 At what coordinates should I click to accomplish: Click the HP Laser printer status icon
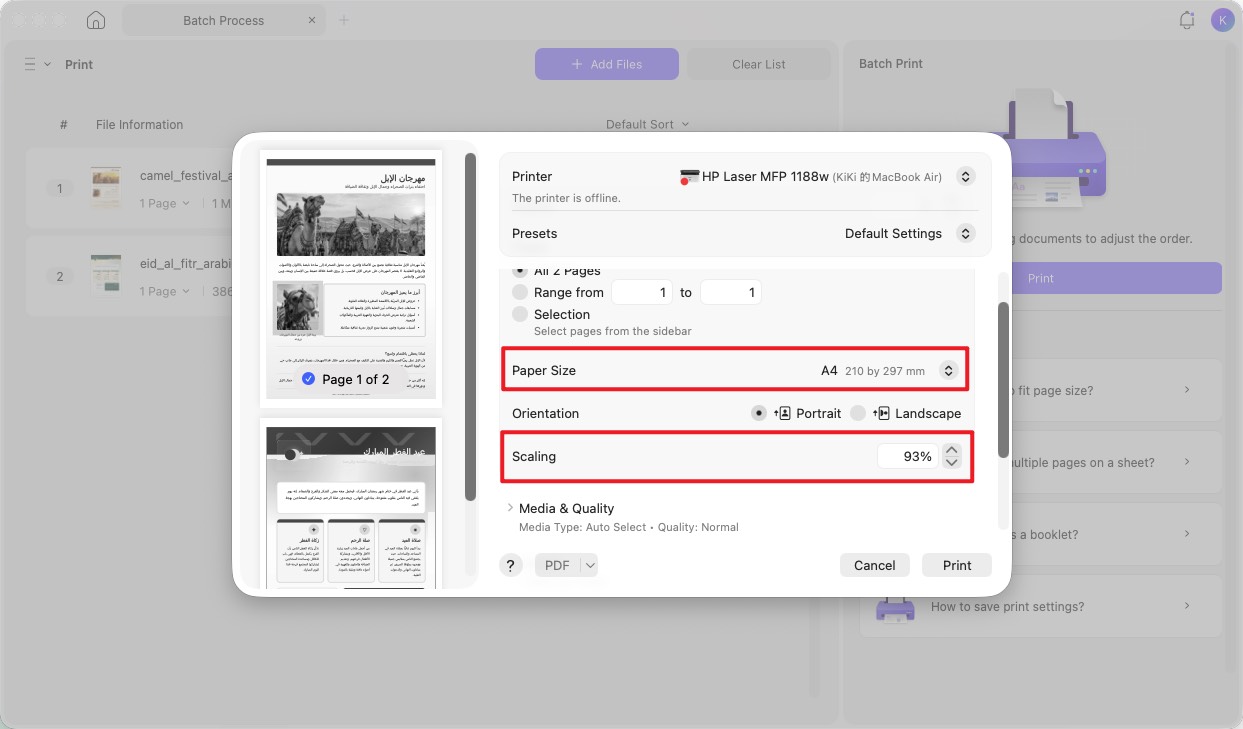[x=688, y=177]
